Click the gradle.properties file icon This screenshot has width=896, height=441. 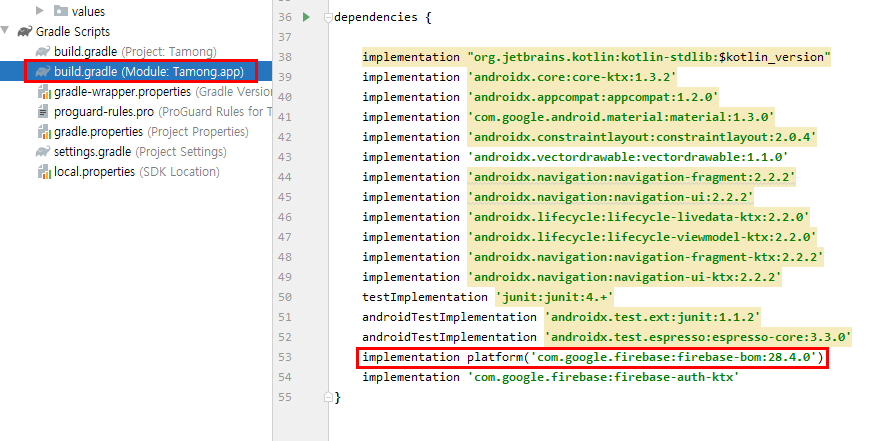43,132
